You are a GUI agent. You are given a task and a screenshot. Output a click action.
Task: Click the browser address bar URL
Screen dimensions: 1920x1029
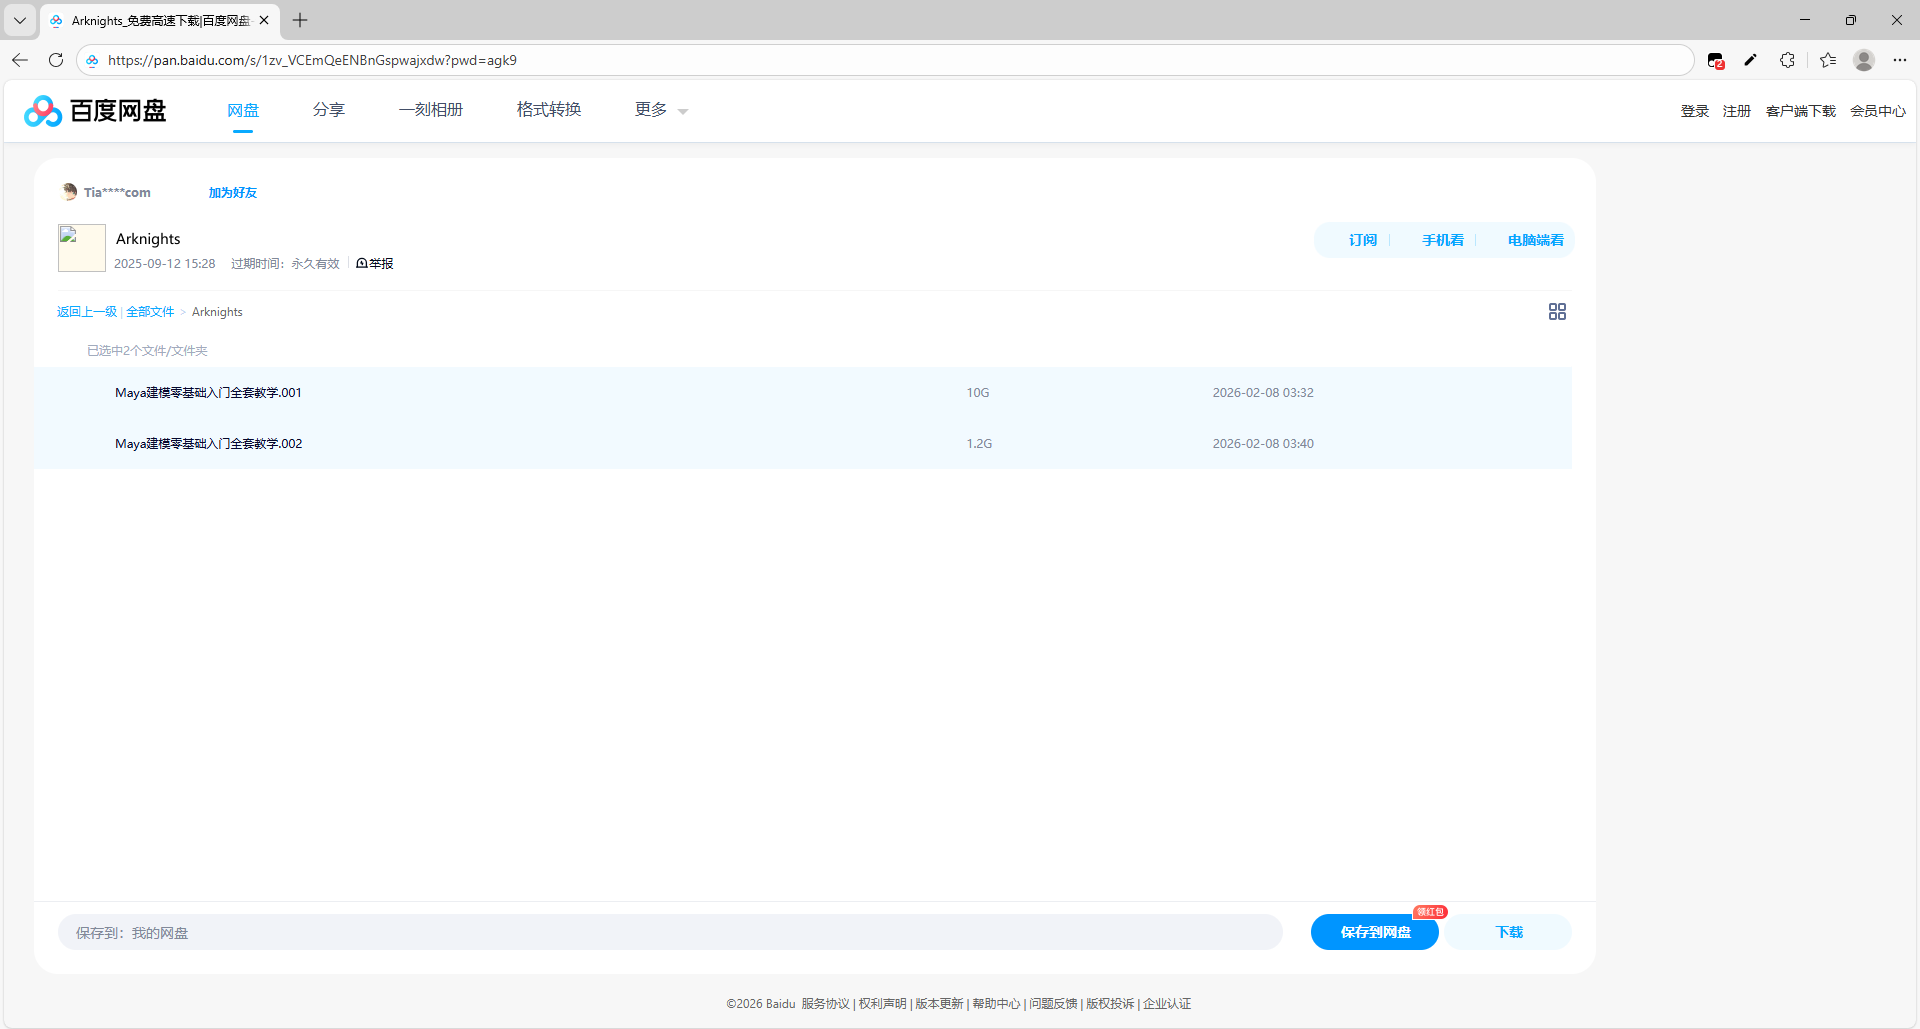point(312,60)
